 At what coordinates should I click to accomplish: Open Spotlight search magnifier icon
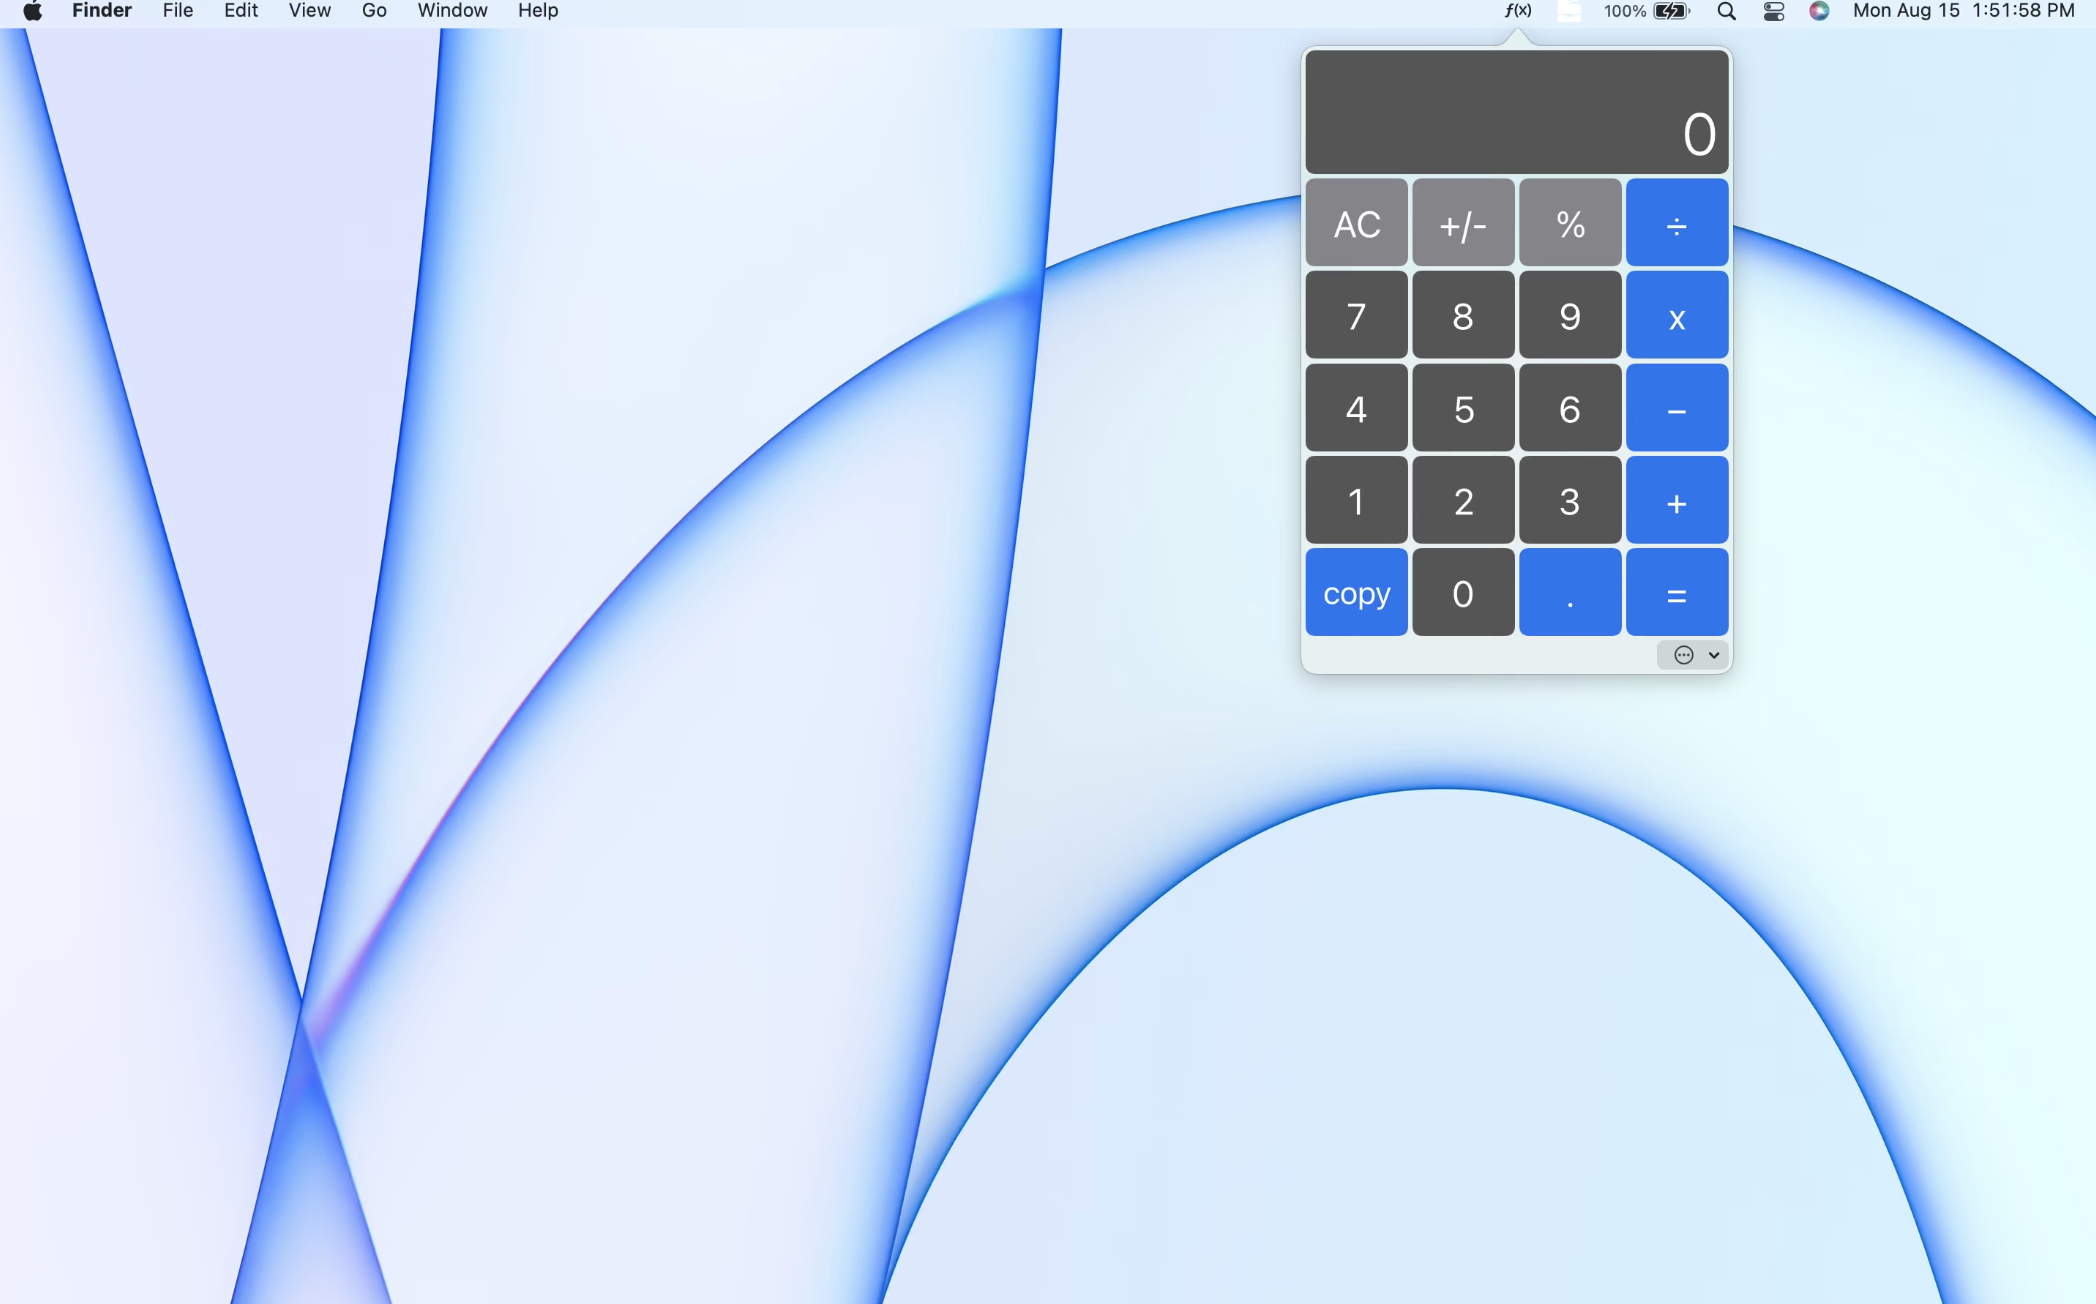(1726, 11)
